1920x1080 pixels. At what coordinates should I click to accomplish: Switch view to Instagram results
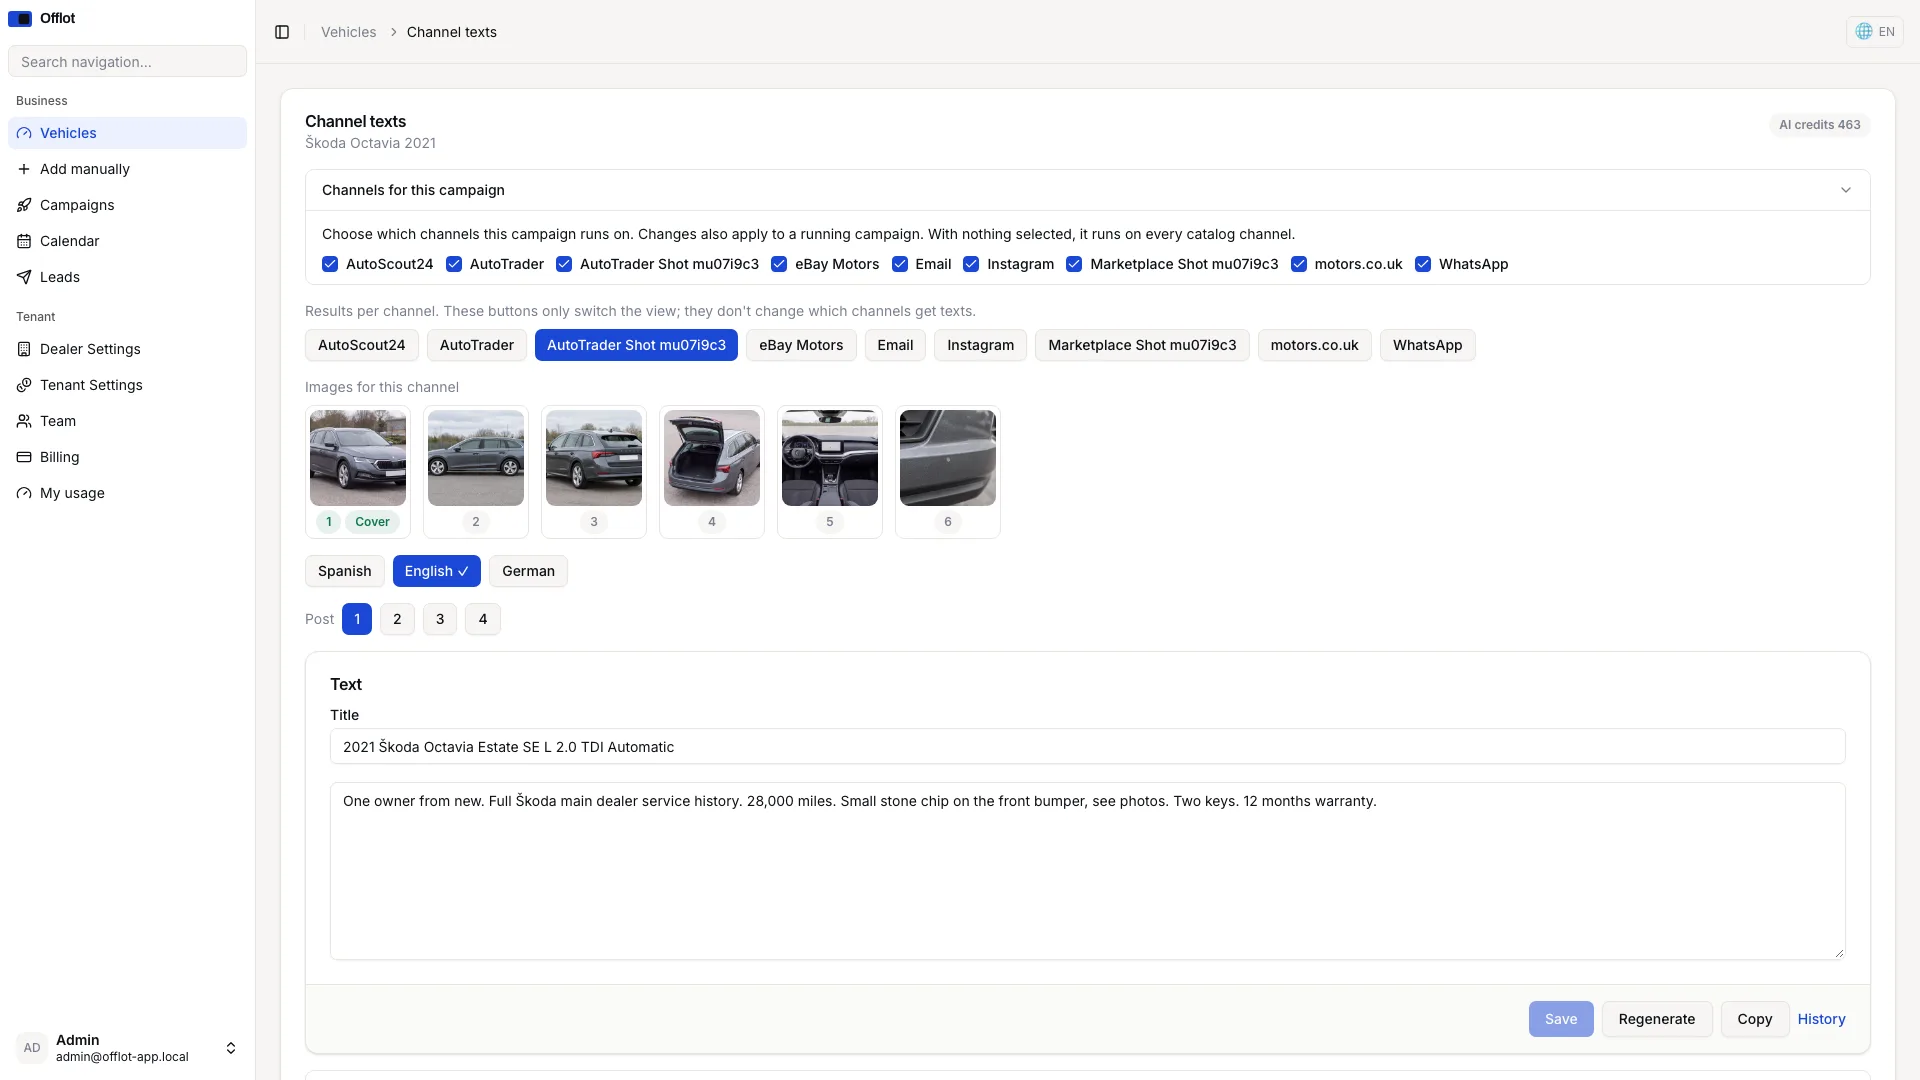[980, 345]
